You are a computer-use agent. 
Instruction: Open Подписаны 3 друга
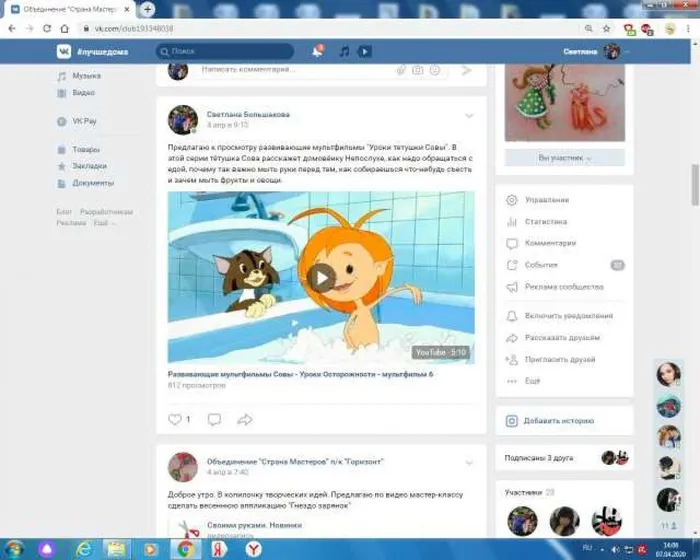point(539,458)
